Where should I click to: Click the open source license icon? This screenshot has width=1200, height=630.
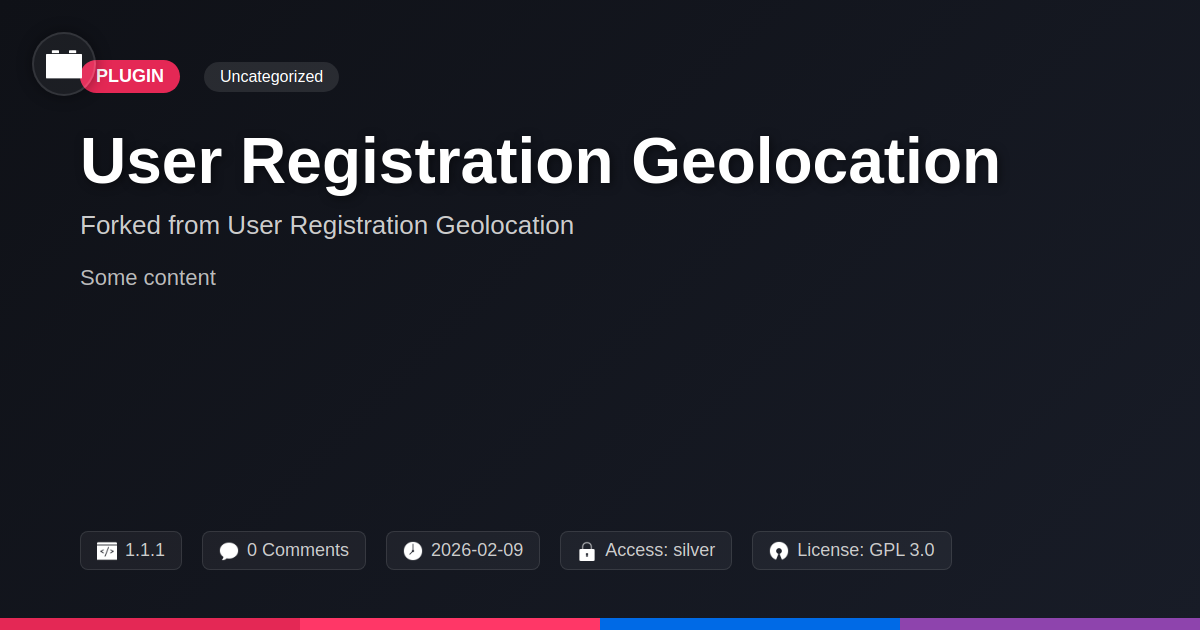point(779,551)
